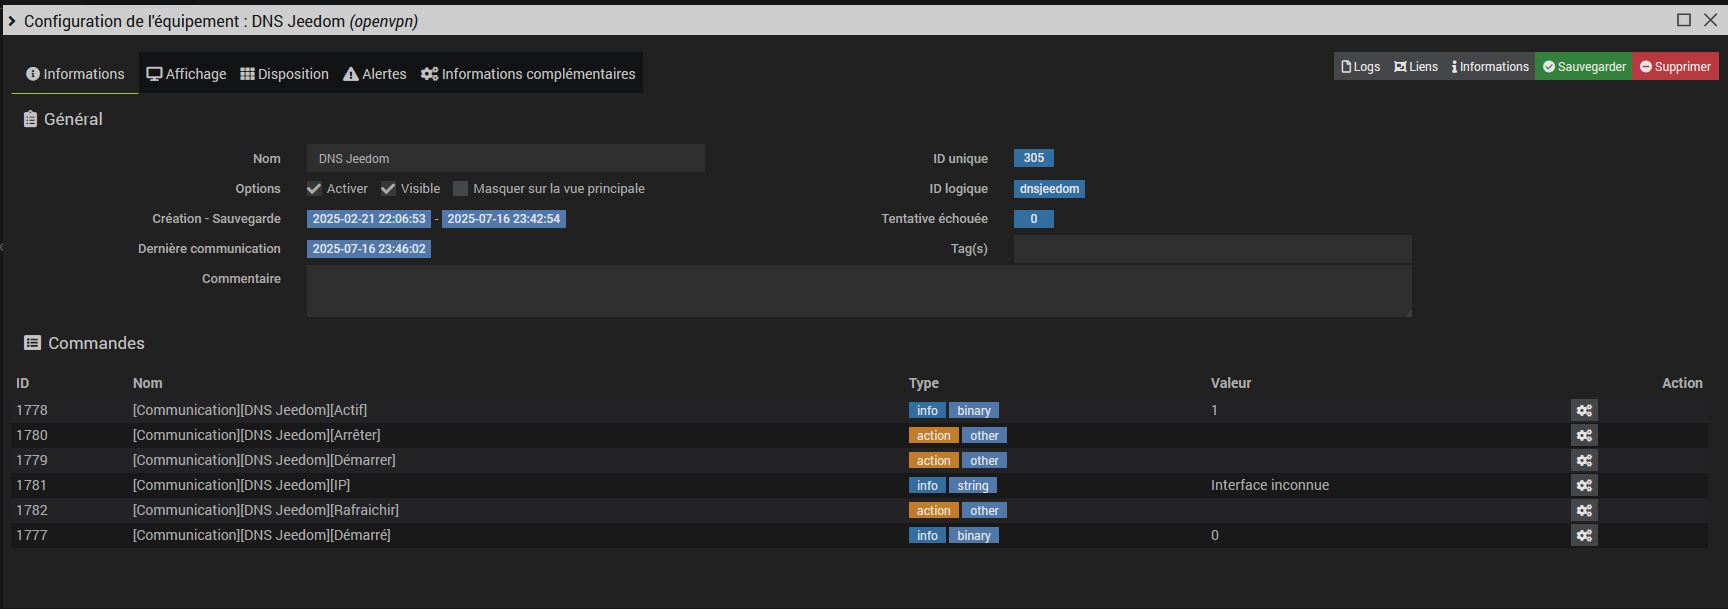This screenshot has height=609, width=1728.
Task: Open gear settings for Démarré command
Action: [1584, 535]
